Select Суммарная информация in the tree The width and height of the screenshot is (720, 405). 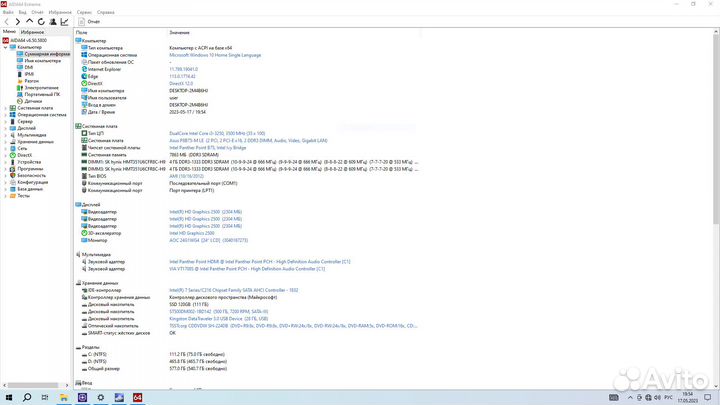tap(47, 54)
